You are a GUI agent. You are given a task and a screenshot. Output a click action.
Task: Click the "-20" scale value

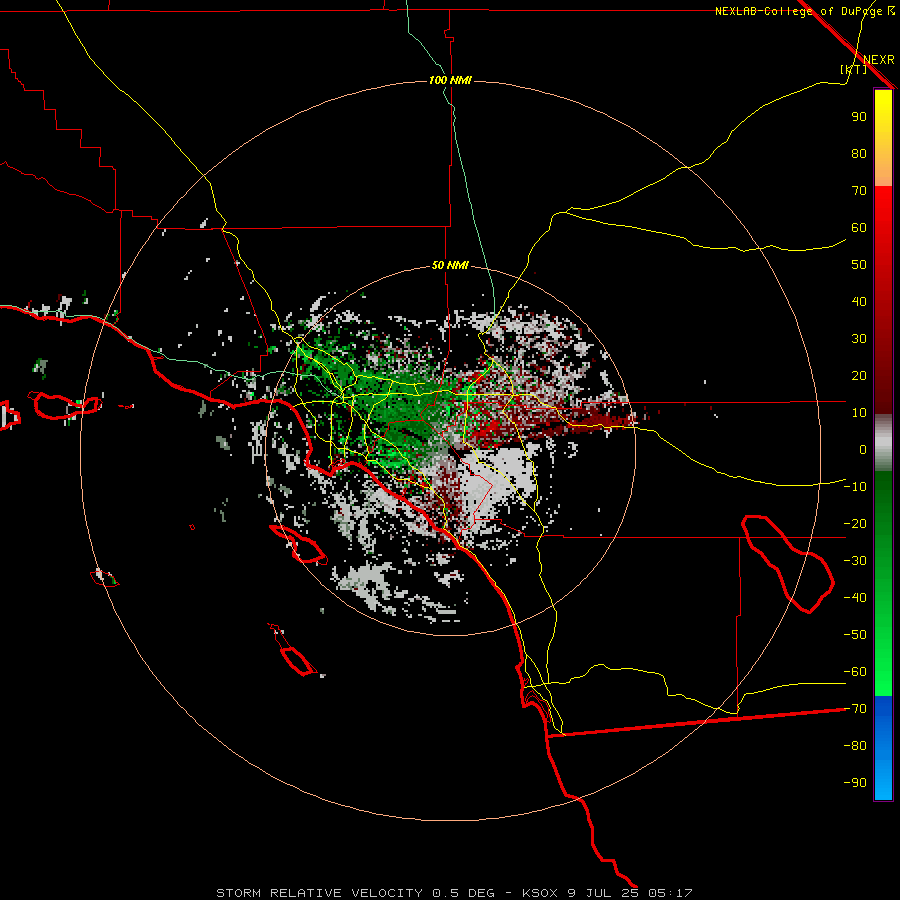tap(855, 523)
